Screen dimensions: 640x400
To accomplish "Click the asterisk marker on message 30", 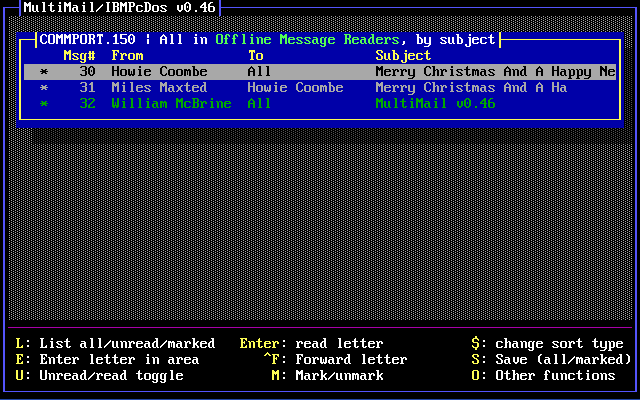I will [x=44, y=72].
